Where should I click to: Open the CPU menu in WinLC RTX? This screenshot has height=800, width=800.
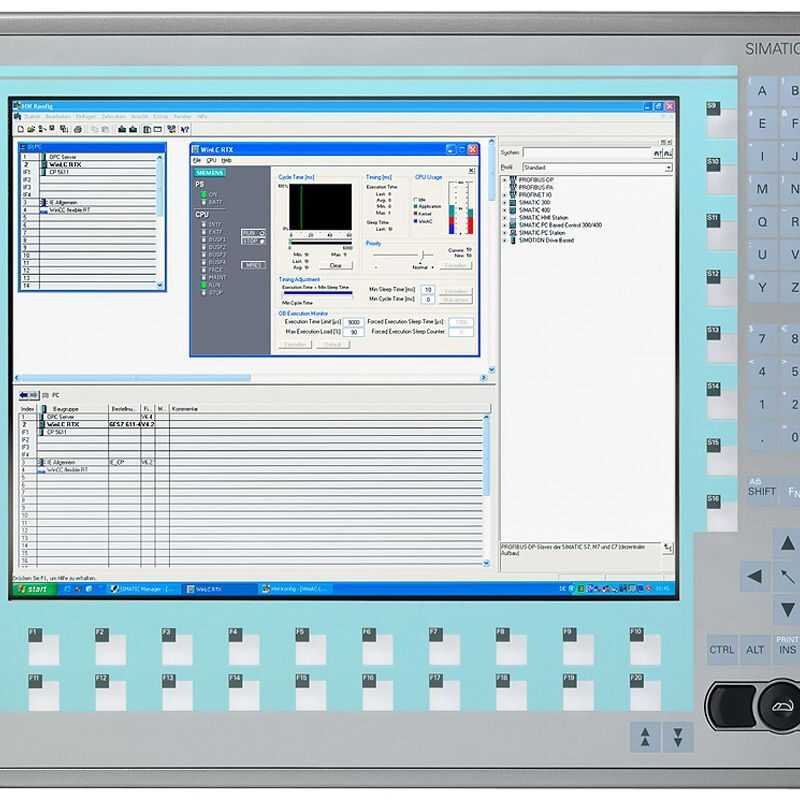click(x=211, y=161)
